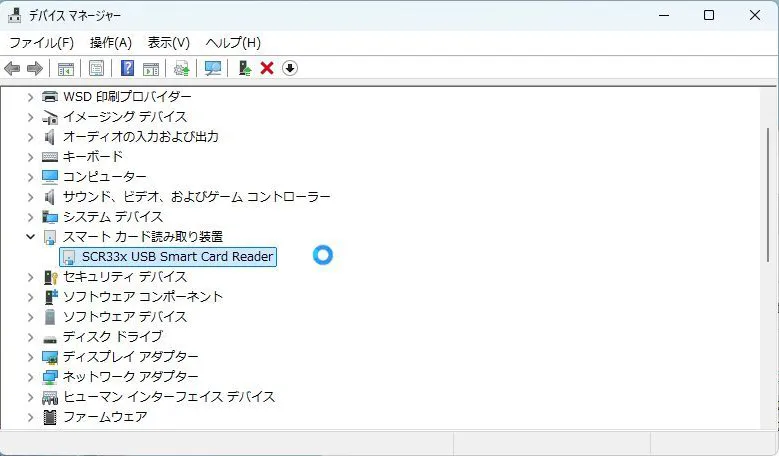Expand the ネットワーク アダプター category
Screen dimensions: 779x456
coord(30,377)
